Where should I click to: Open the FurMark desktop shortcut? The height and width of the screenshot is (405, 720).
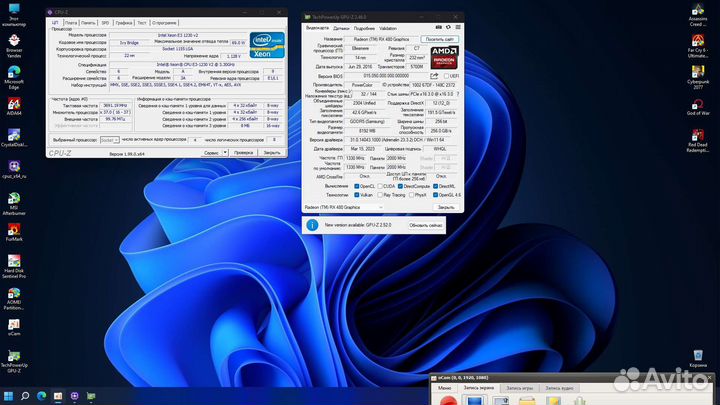[14, 232]
